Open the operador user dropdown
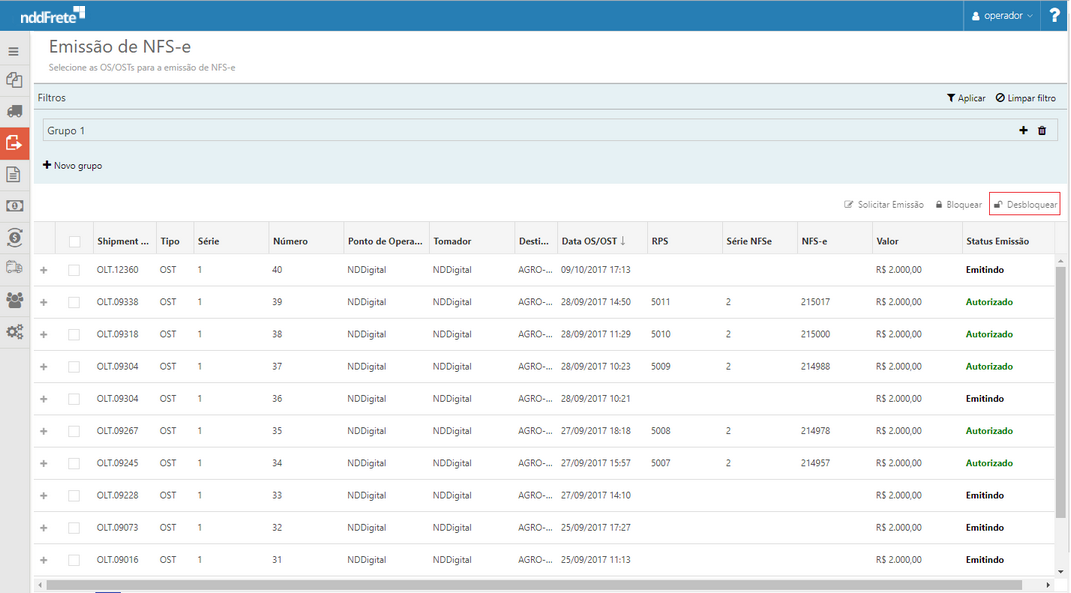Screen dimensions: 1071x593 [1003, 16]
